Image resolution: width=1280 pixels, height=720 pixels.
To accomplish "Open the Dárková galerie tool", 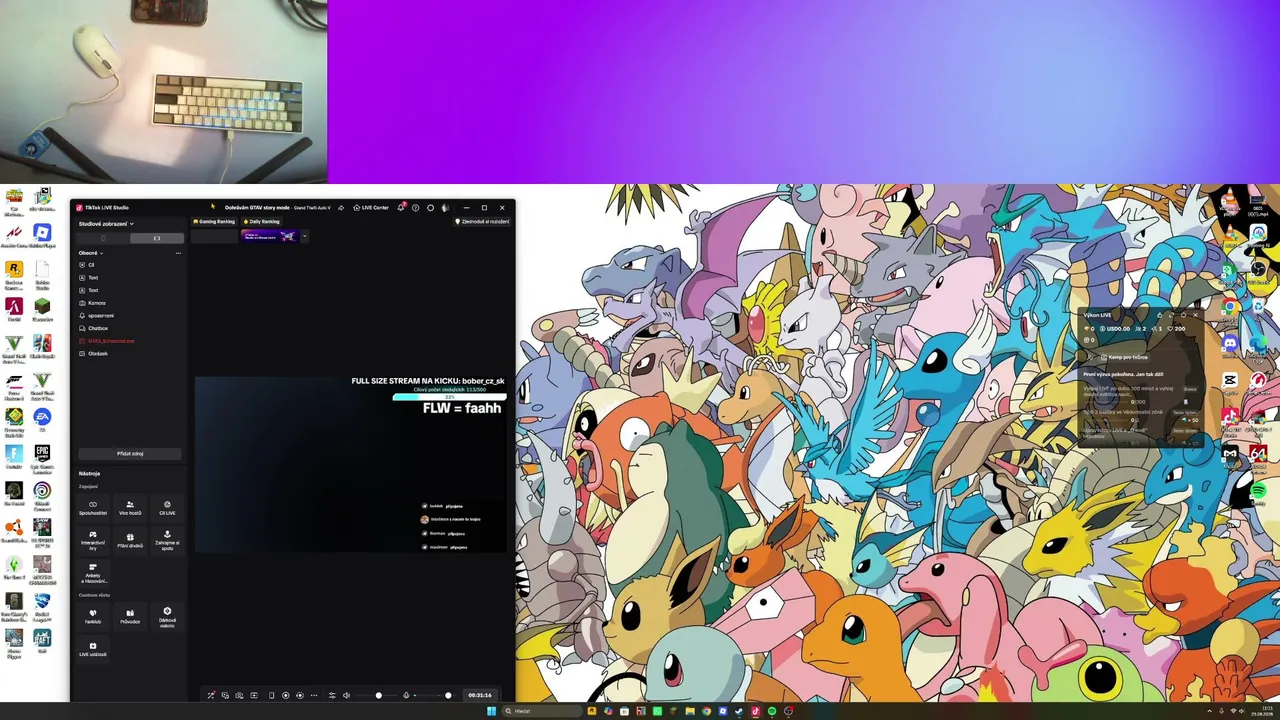I will [167, 616].
